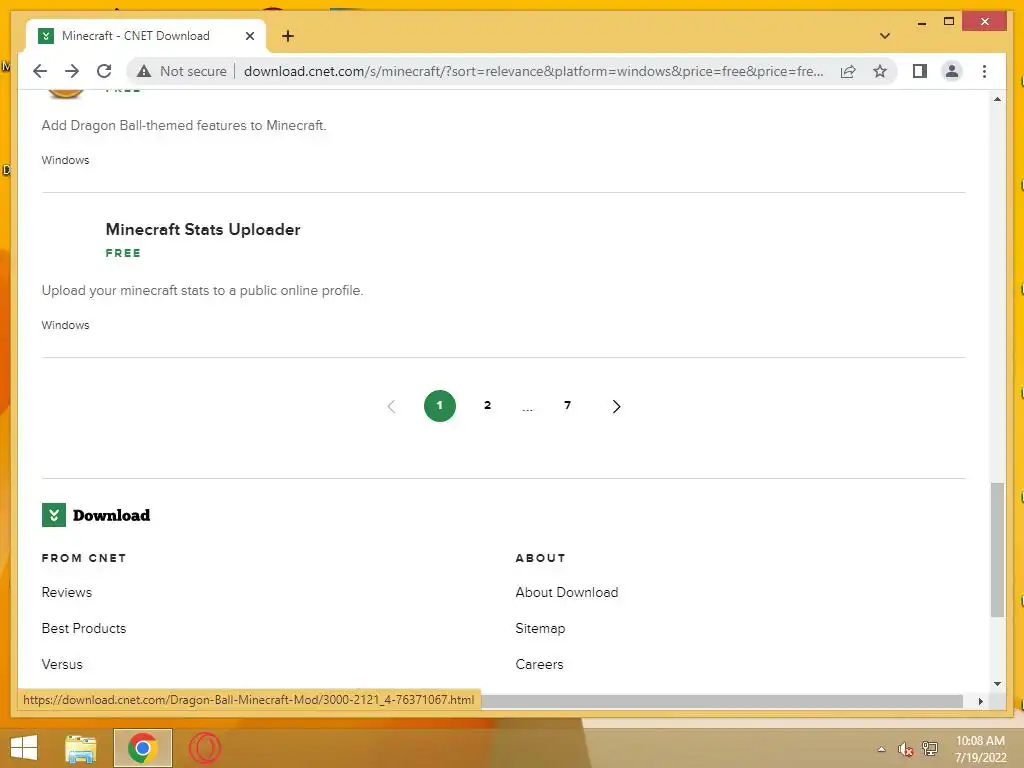Open the network tray icon
The height and width of the screenshot is (768, 1024).
(929, 749)
